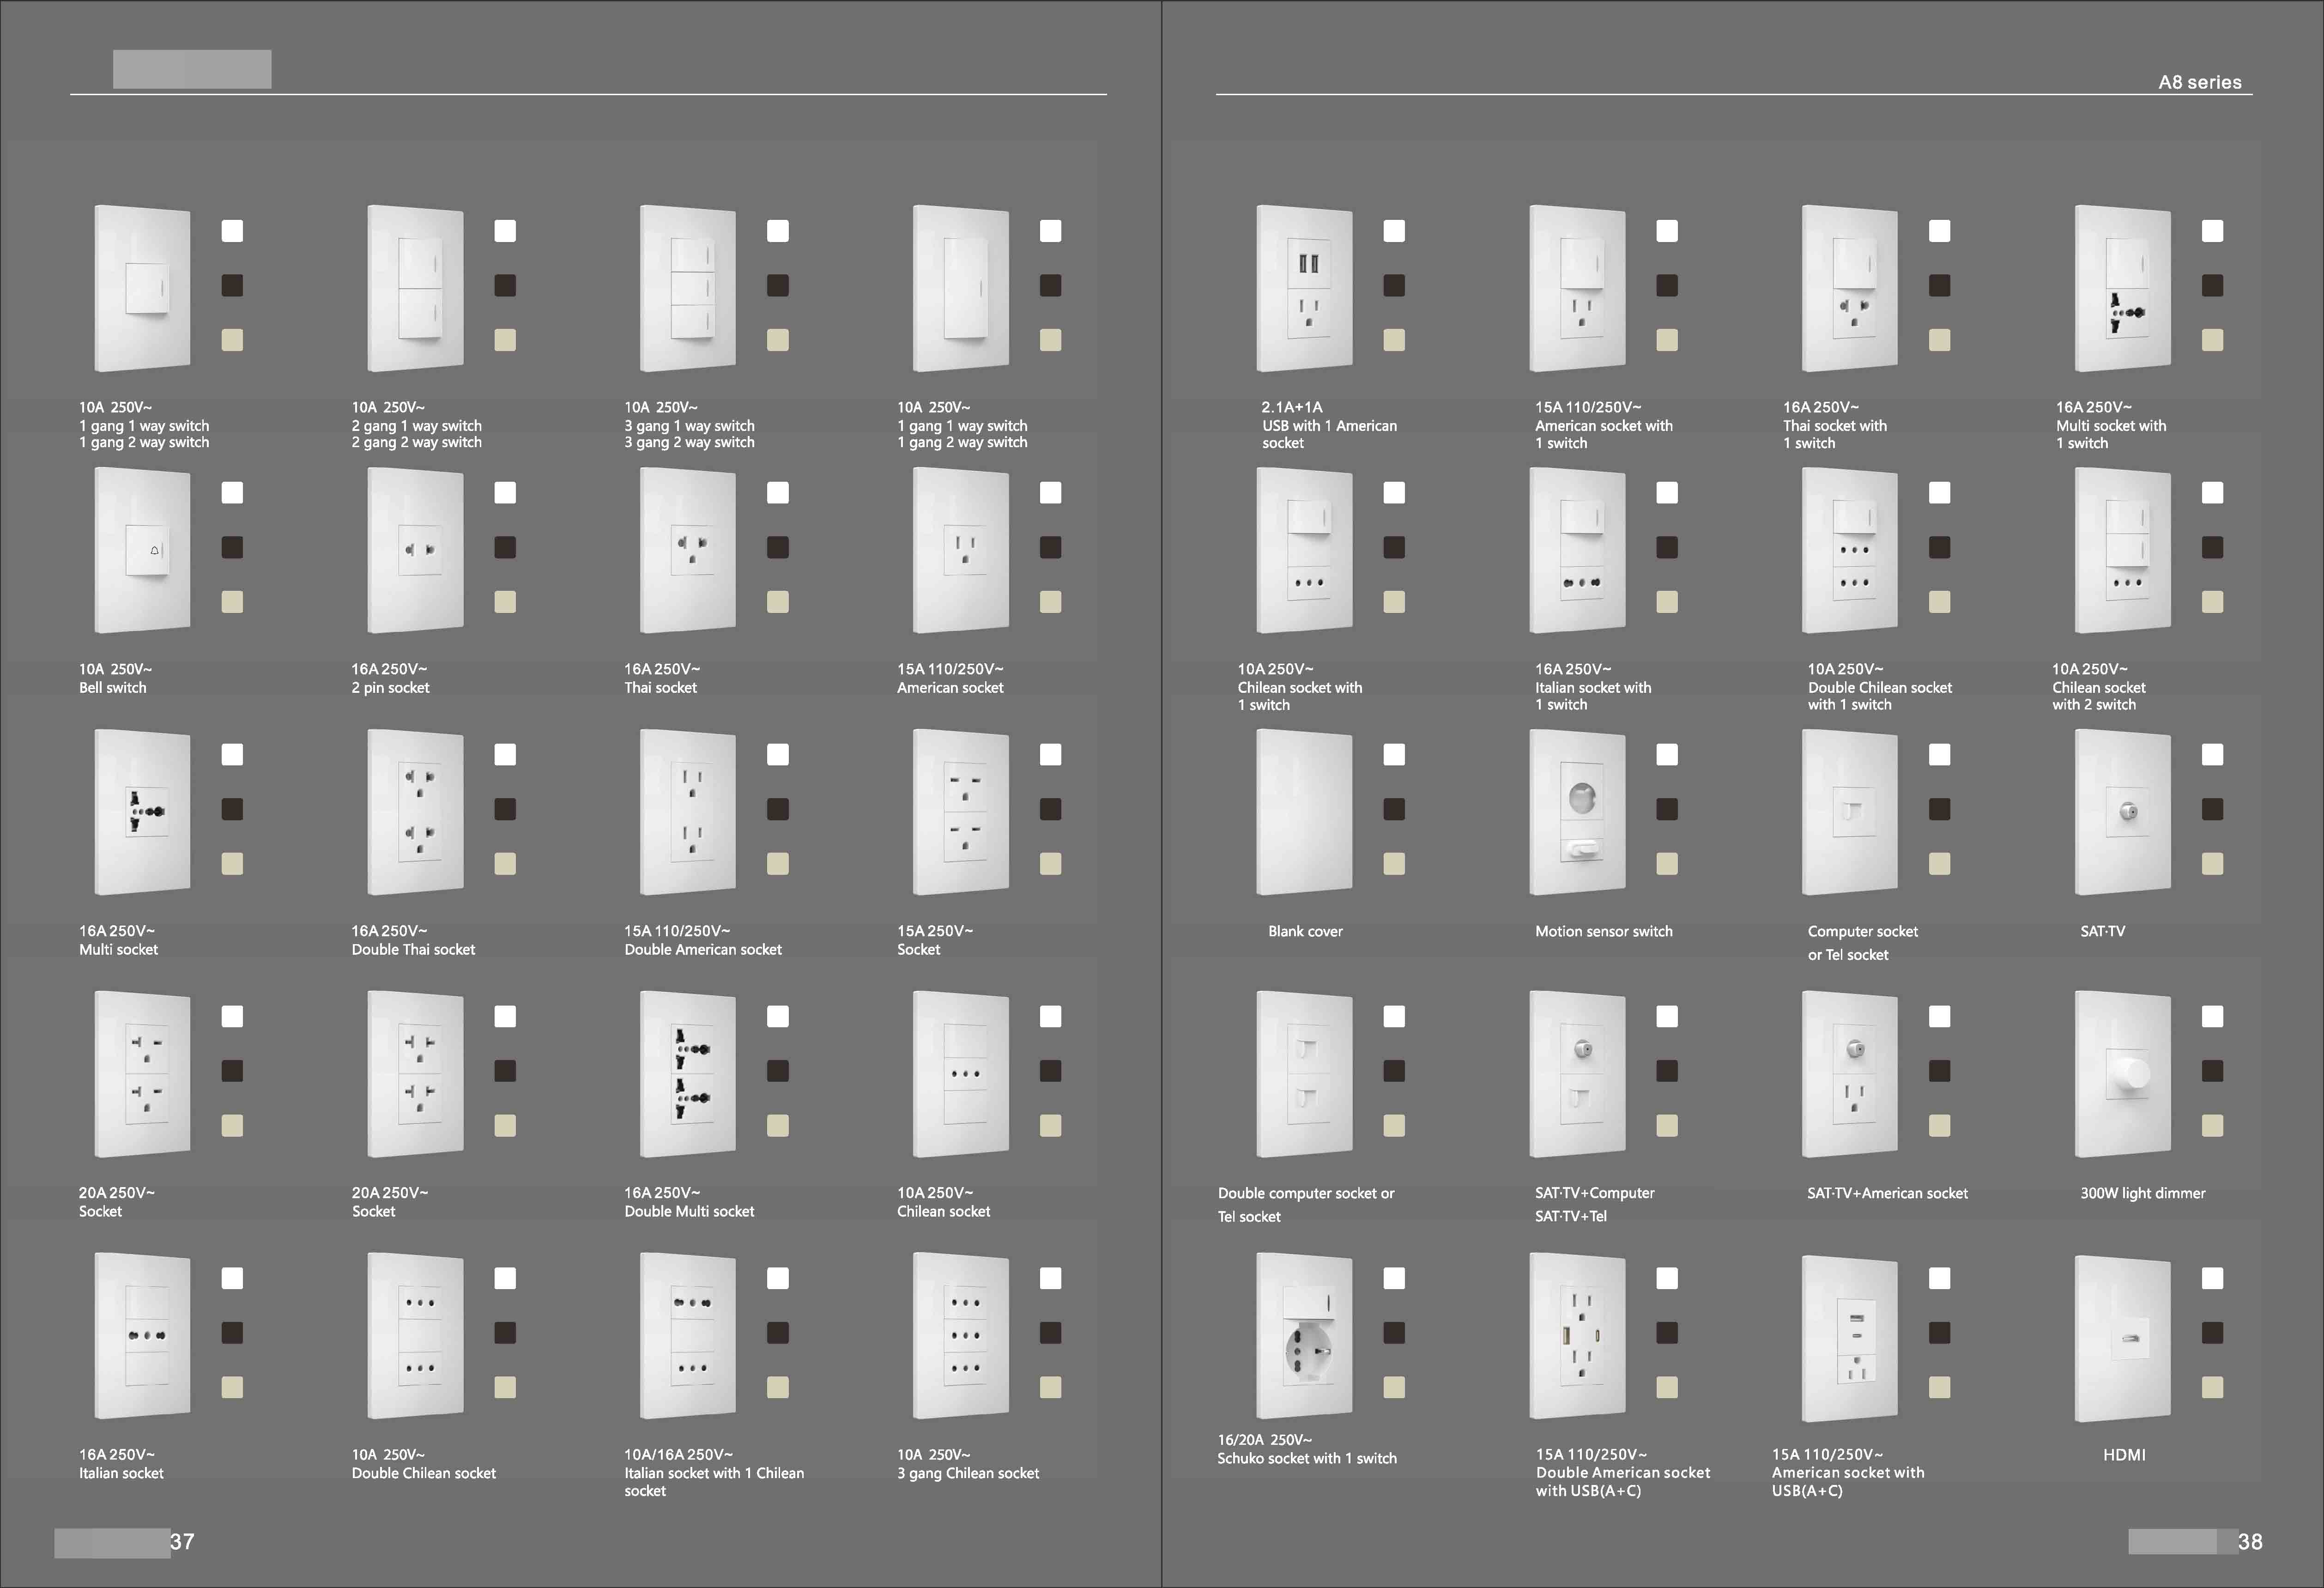Screen dimensions: 2324x1588
Task: Select white swatch beside Motion sensor switch
Action: pos(1667,755)
